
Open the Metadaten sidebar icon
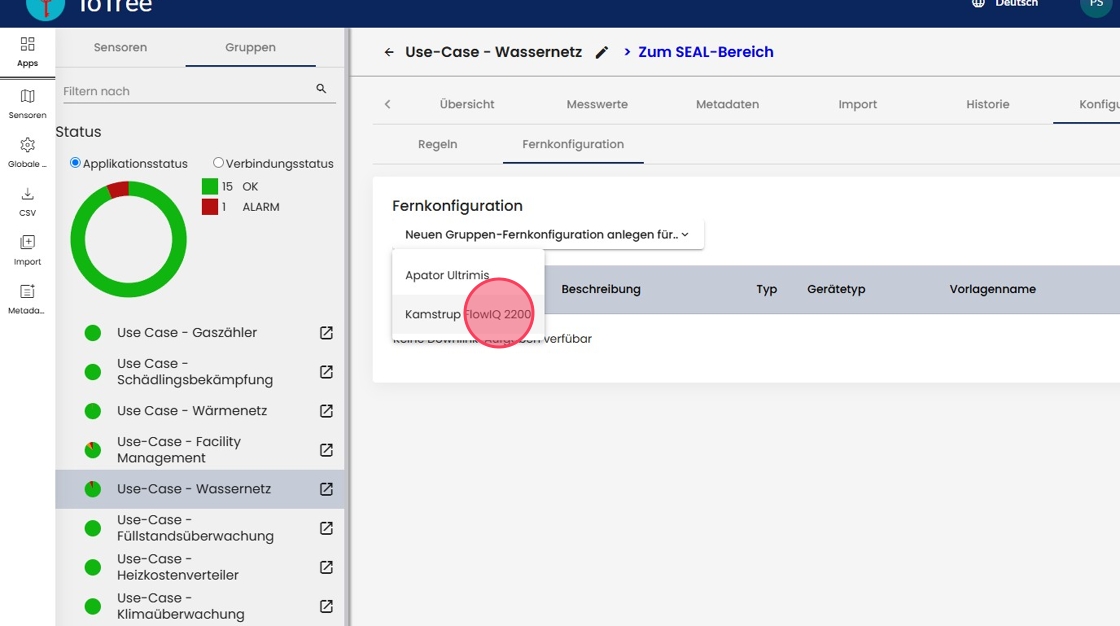(x=27, y=292)
